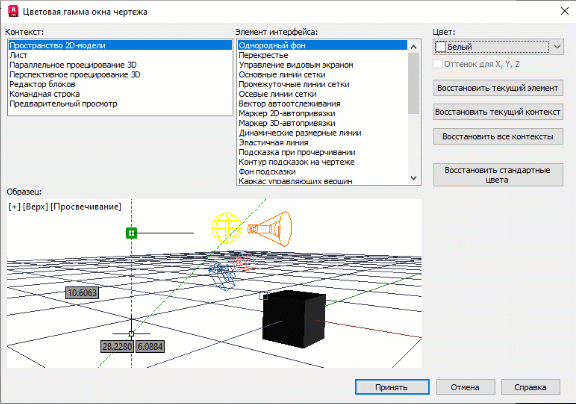Select element 'Промежуточные линии сетки'
Viewport: 576px width, 404px height.
(322, 84)
